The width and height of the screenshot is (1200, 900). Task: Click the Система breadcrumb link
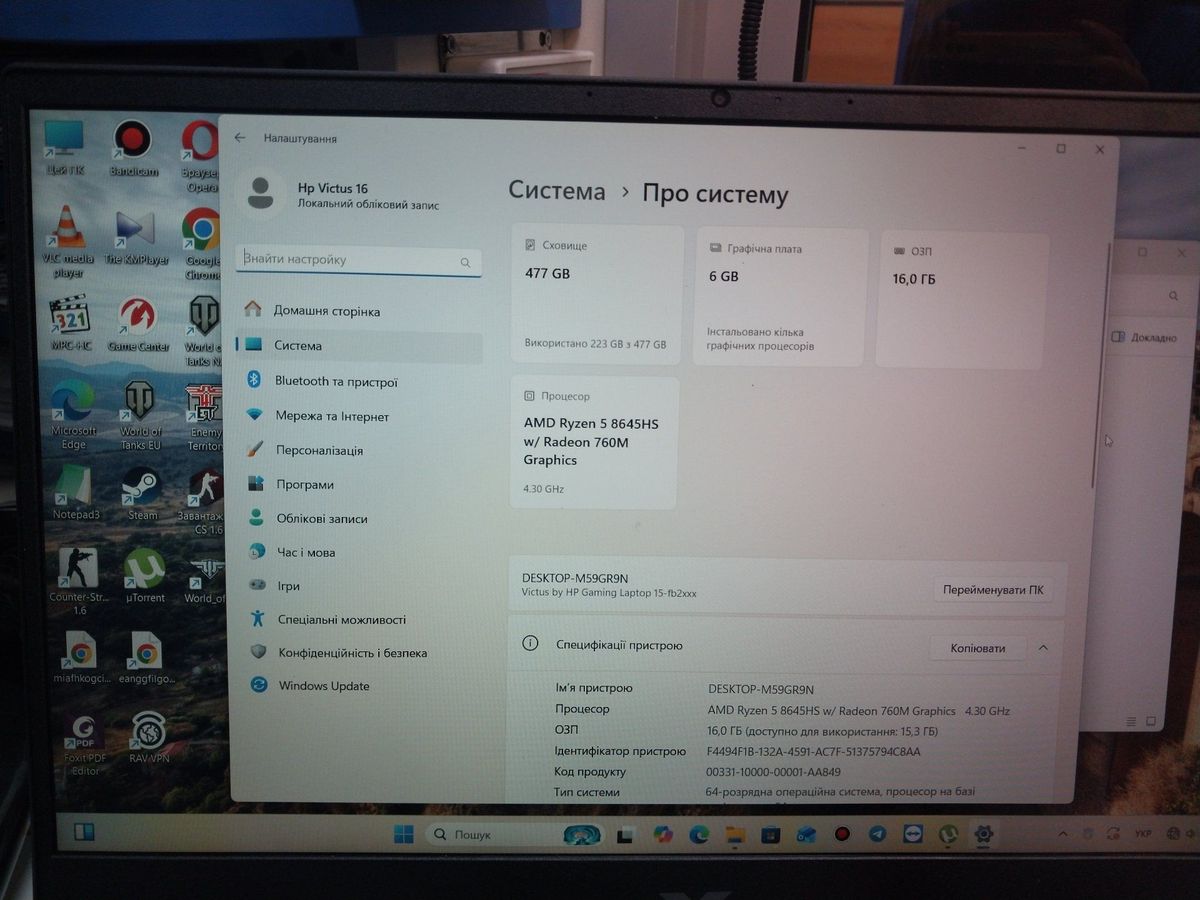[556, 192]
